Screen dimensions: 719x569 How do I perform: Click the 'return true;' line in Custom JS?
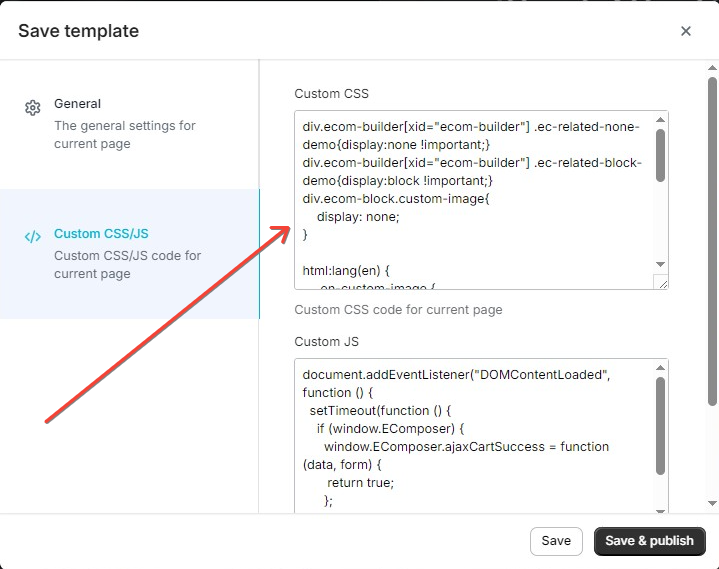[x=360, y=482]
